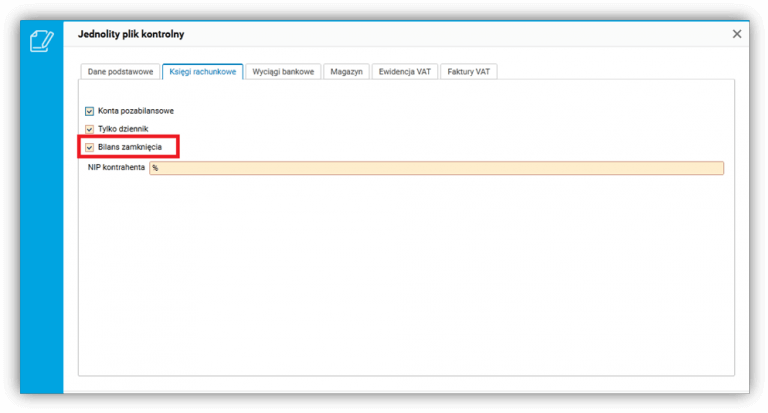Image resolution: width=768 pixels, height=413 pixels.
Task: Select the Księgi rachunkowe tab
Action: (x=202, y=72)
